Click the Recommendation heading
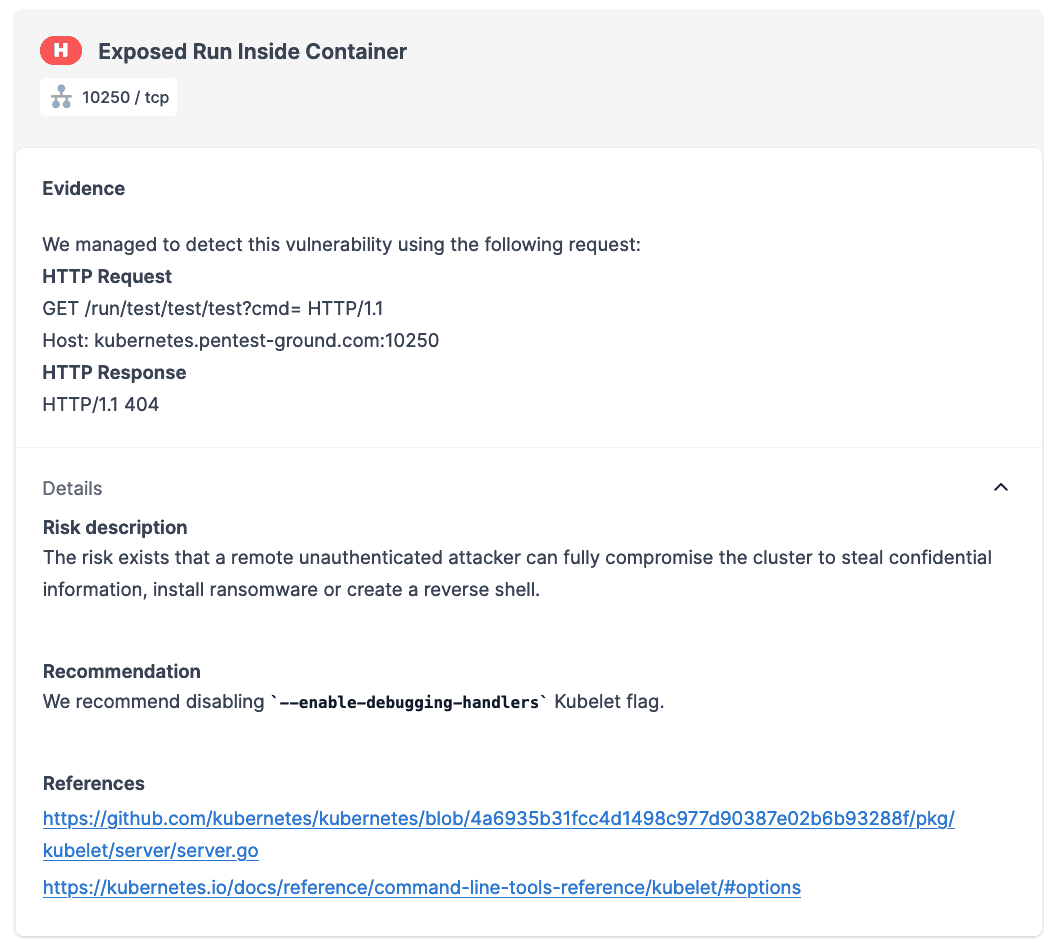The image size is (1062, 949). (x=121, y=671)
